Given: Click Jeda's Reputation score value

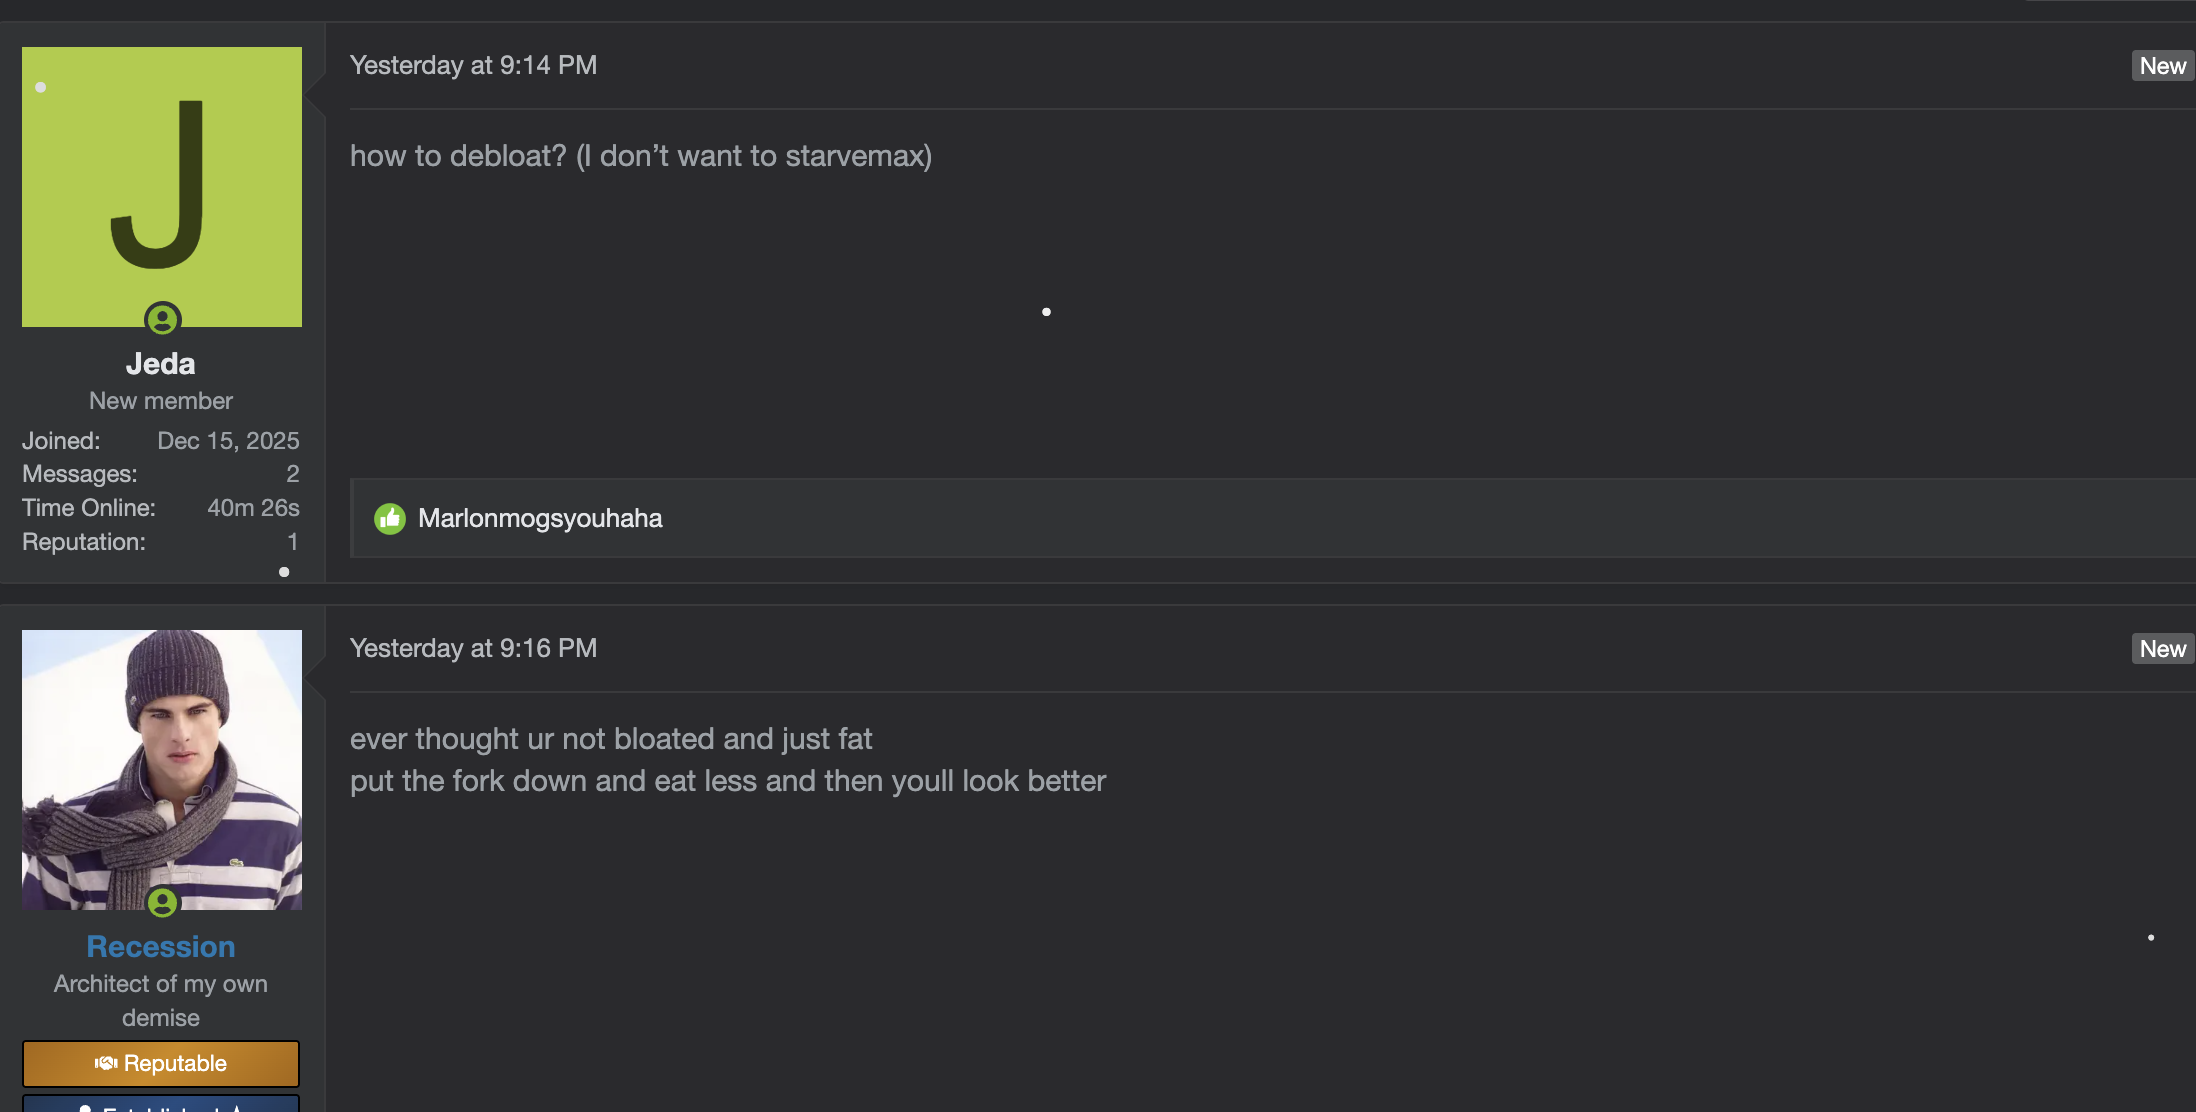Looking at the screenshot, I should (x=292, y=542).
